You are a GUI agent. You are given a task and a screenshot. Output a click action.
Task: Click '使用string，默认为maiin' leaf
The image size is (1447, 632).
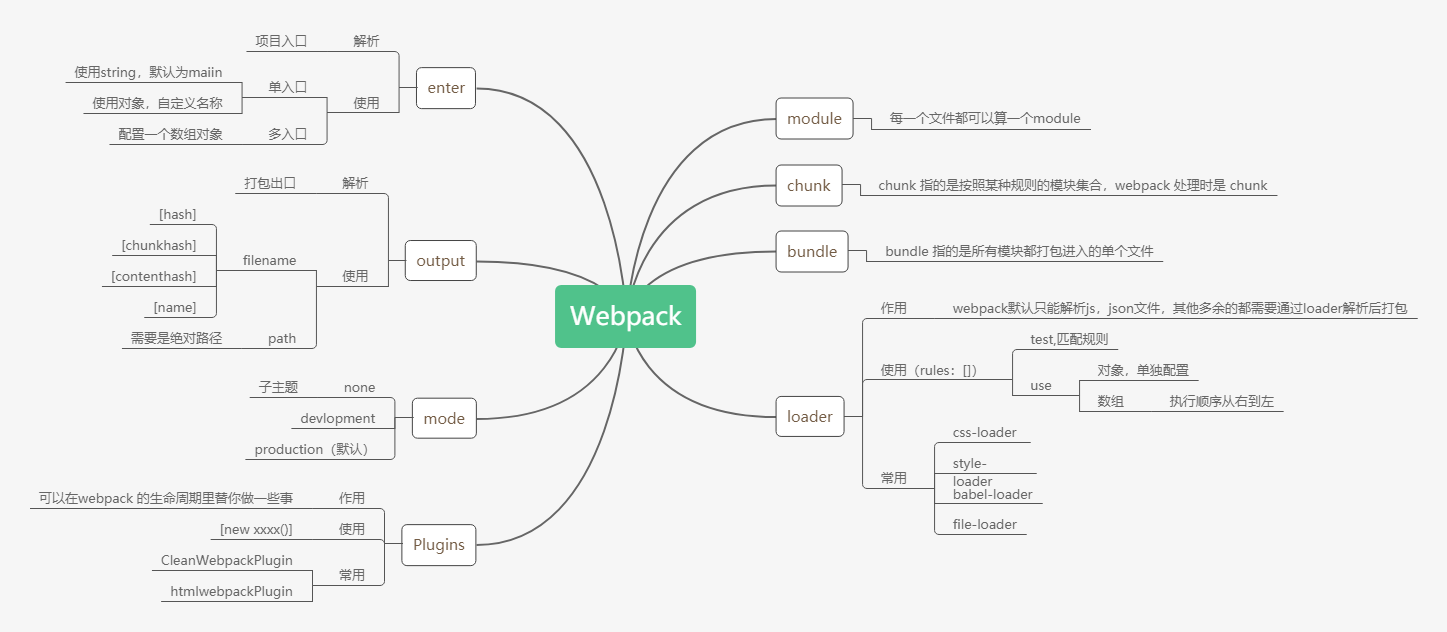click(148, 72)
